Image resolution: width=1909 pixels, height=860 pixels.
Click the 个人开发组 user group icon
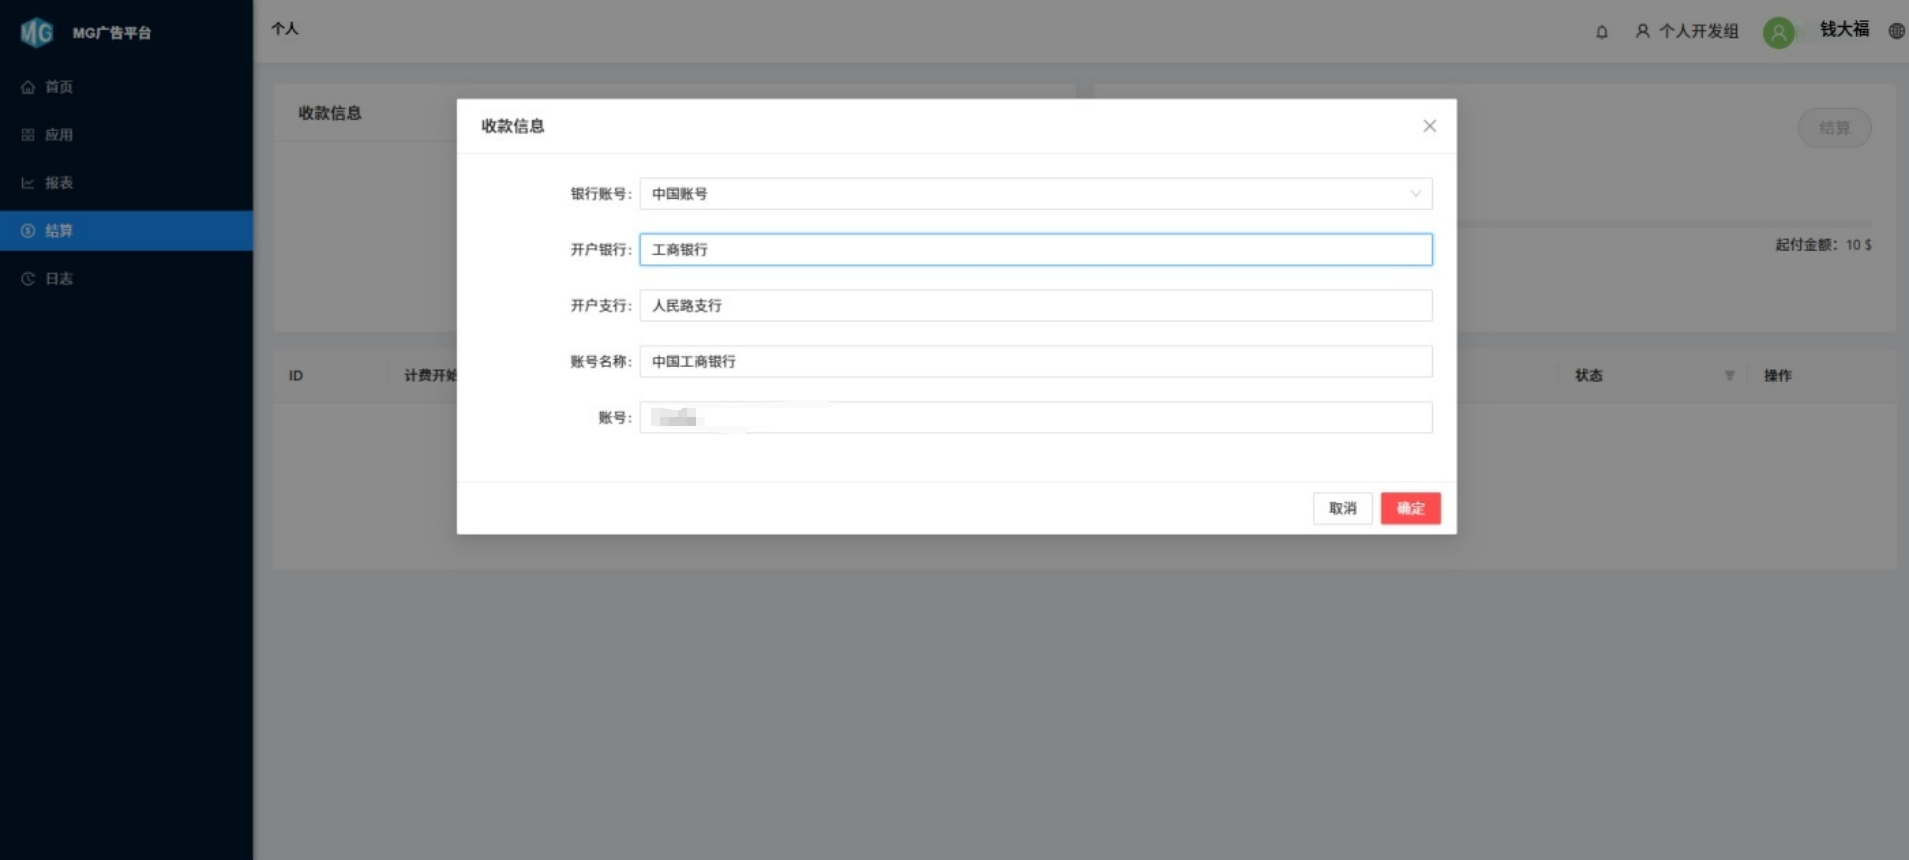pyautogui.click(x=1642, y=31)
